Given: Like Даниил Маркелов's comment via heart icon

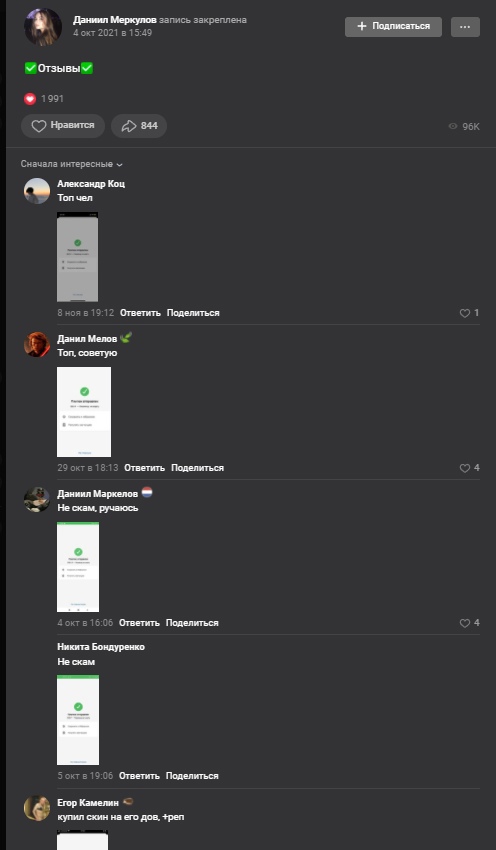Looking at the screenshot, I should tap(465, 623).
